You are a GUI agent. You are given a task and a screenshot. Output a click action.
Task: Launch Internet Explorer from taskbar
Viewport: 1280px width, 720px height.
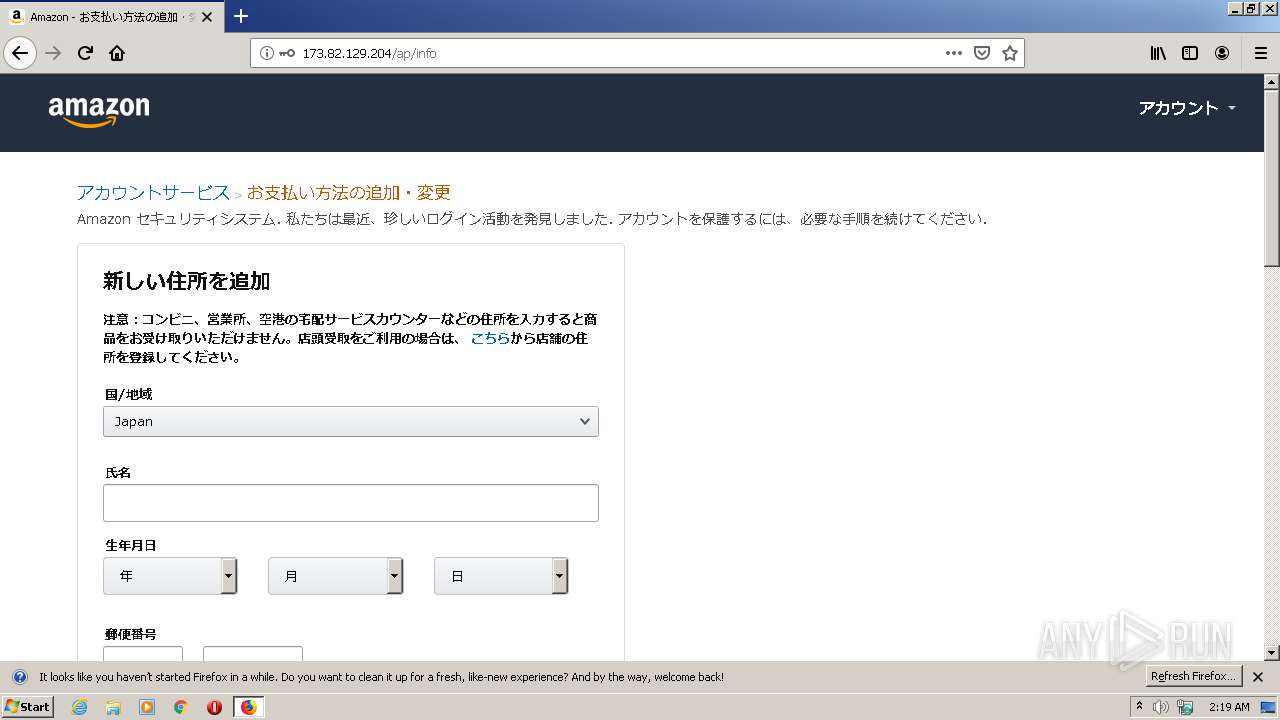[79, 707]
